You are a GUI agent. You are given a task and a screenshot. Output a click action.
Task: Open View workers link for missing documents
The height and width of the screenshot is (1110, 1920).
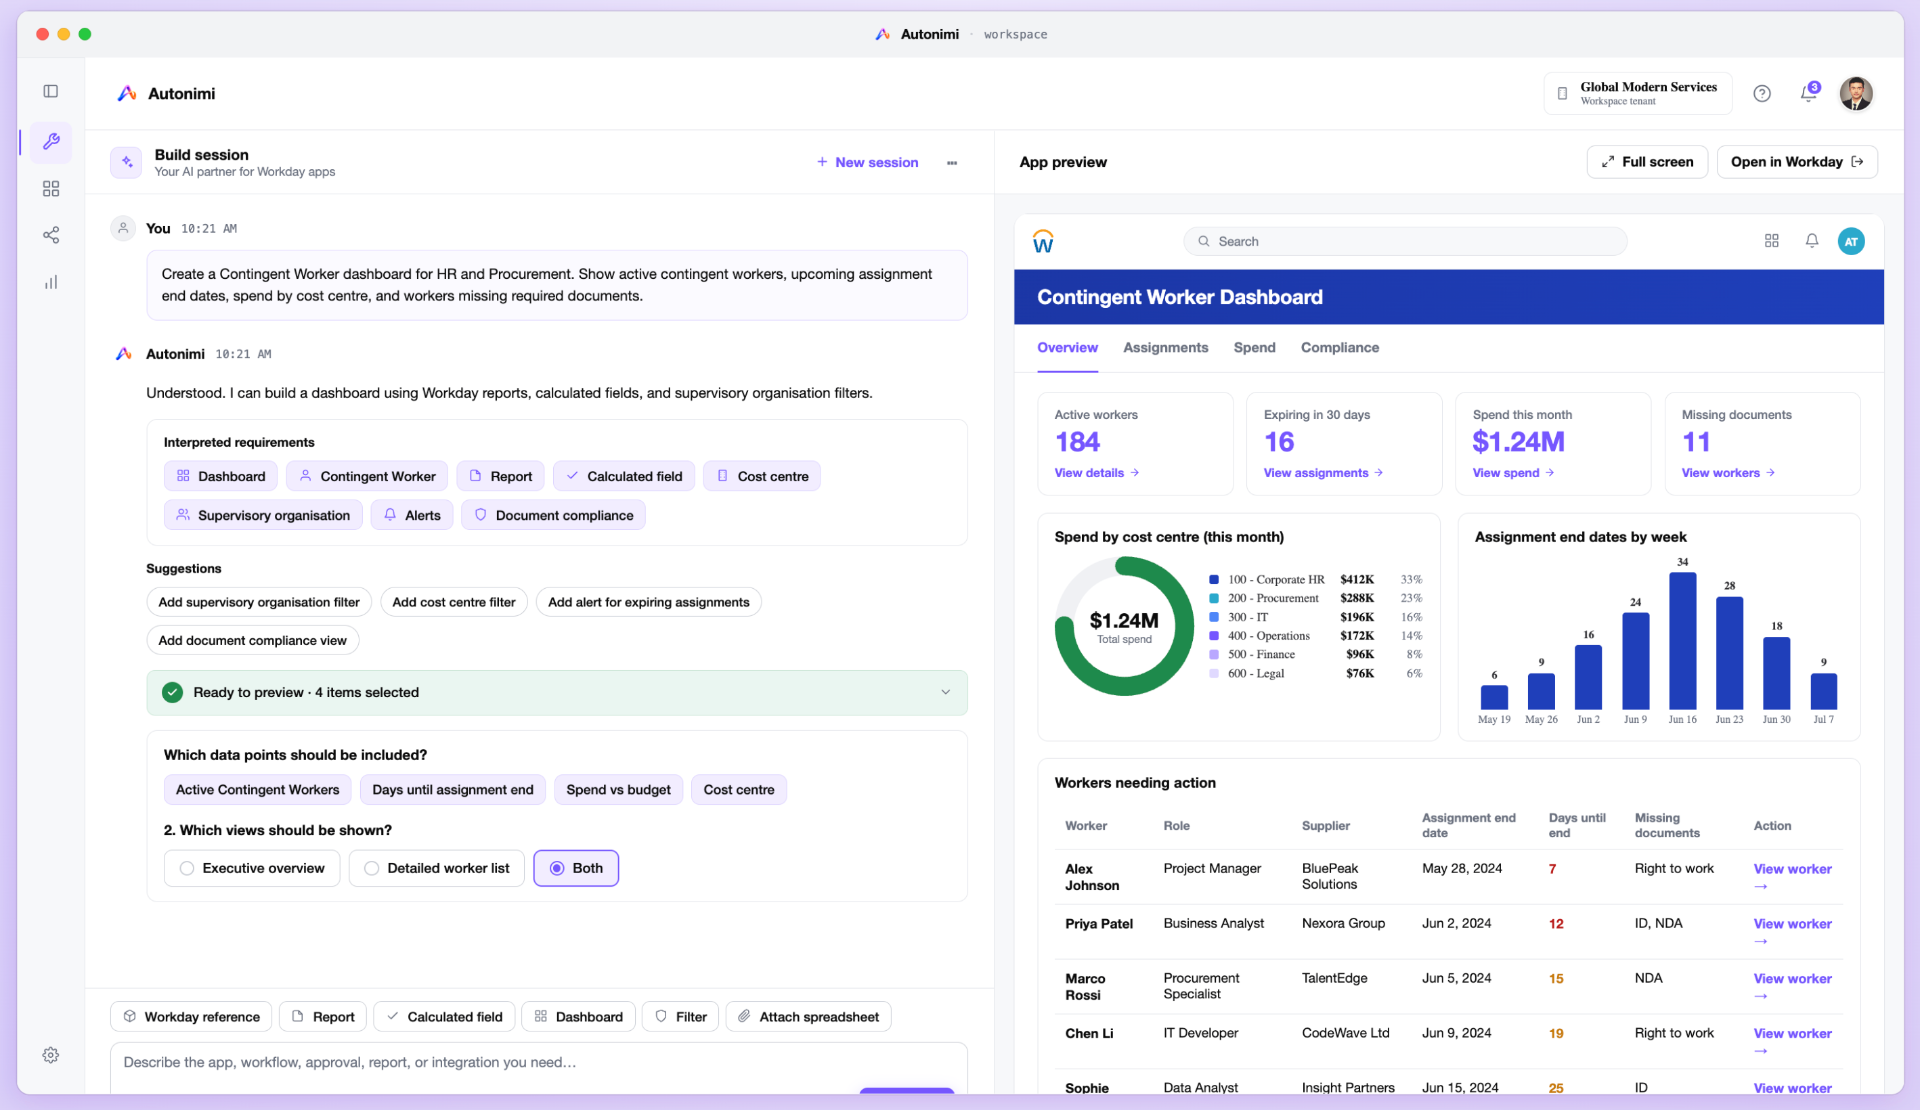click(1728, 473)
